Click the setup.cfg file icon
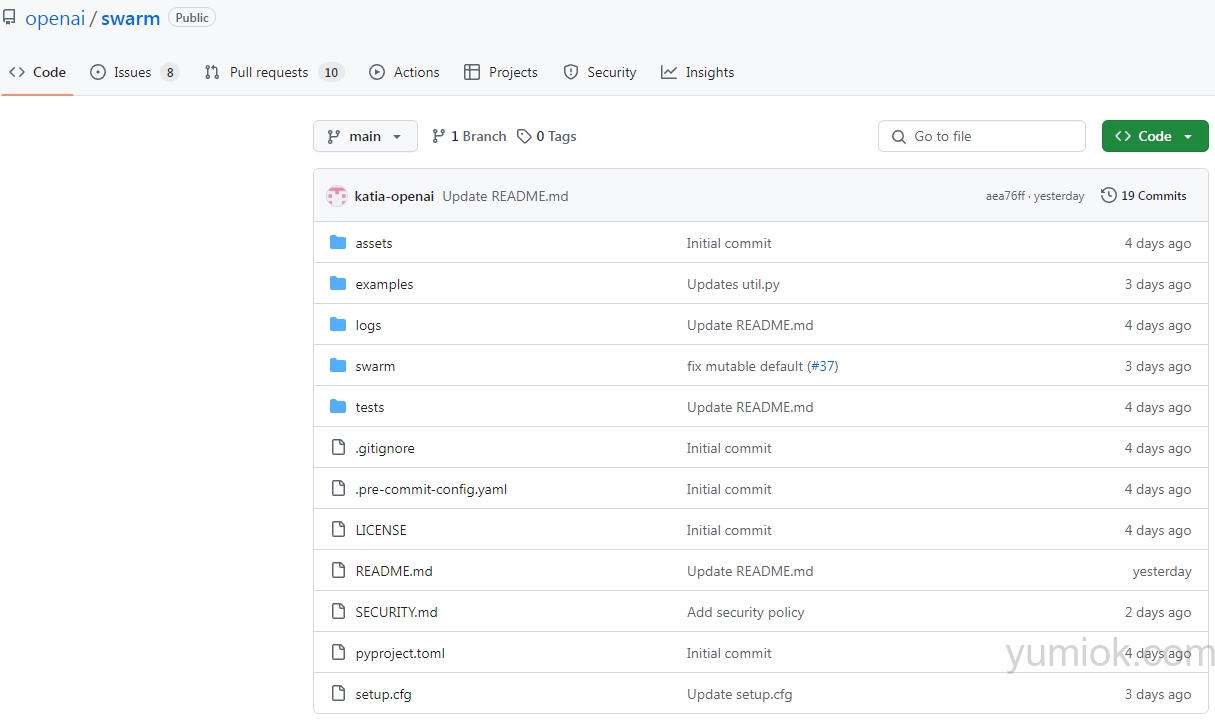 click(338, 694)
